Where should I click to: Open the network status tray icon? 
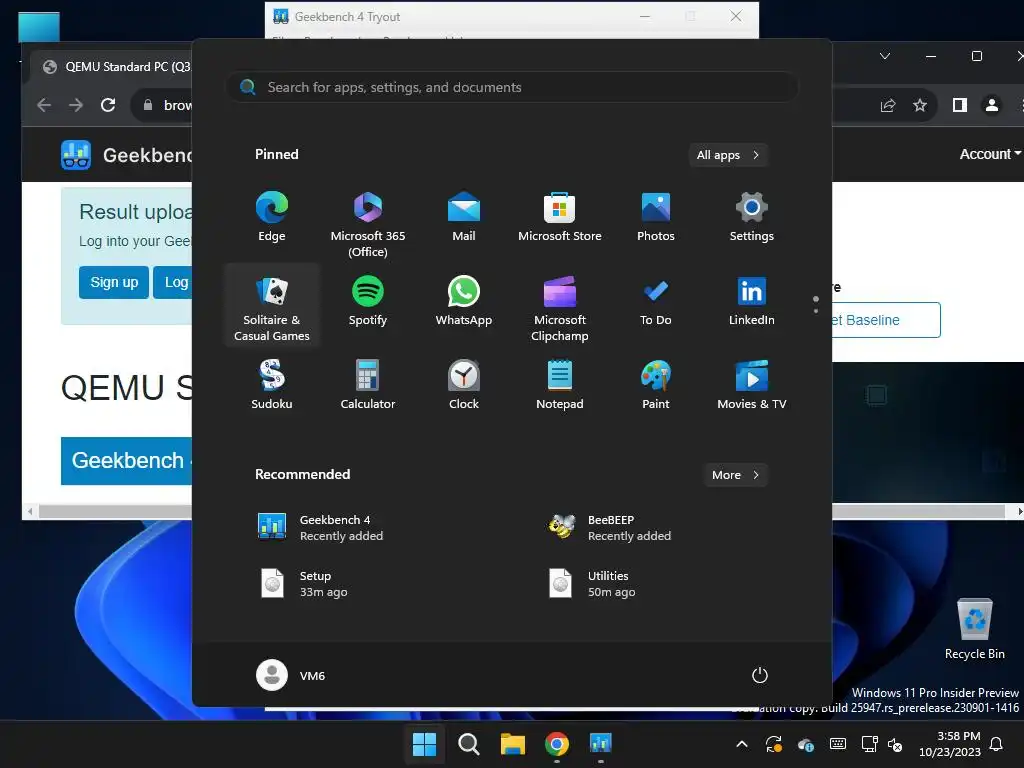click(x=870, y=744)
